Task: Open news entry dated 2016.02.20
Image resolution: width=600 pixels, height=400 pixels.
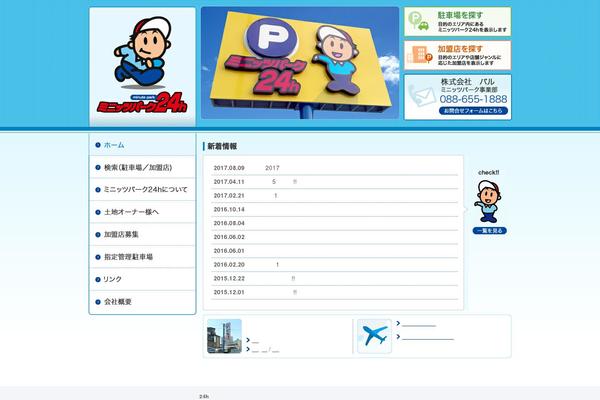Action: (x=334, y=264)
